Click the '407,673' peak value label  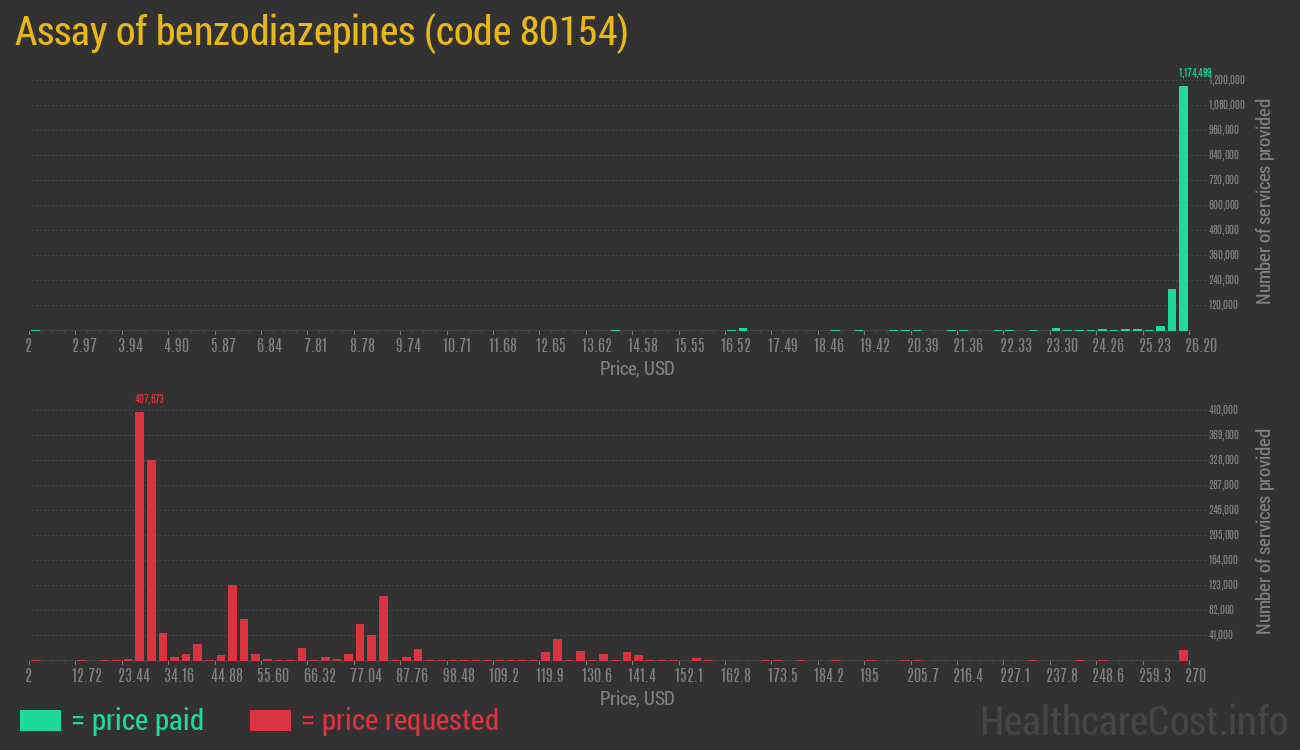tap(149, 399)
